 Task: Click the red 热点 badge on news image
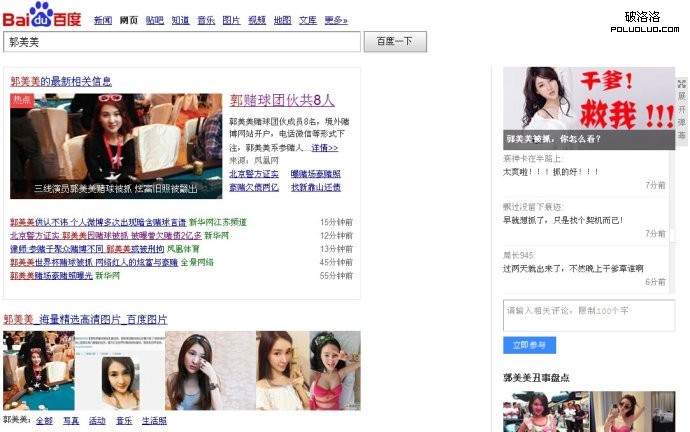pyautogui.click(x=22, y=100)
